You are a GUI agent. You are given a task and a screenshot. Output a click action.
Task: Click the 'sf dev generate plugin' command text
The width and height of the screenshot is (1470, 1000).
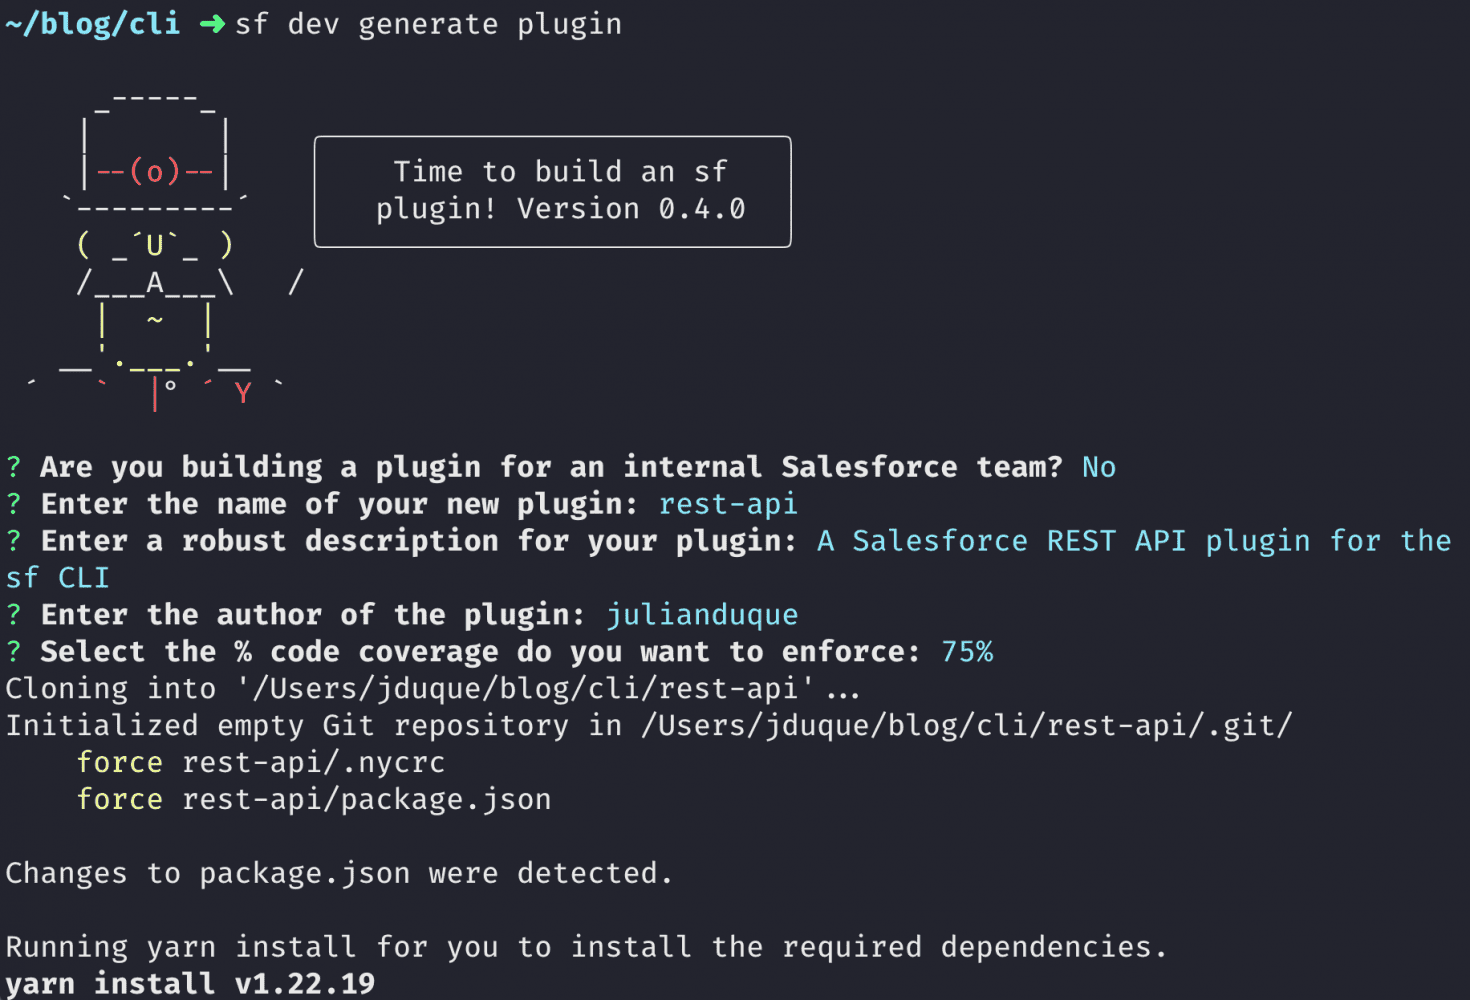428,24
